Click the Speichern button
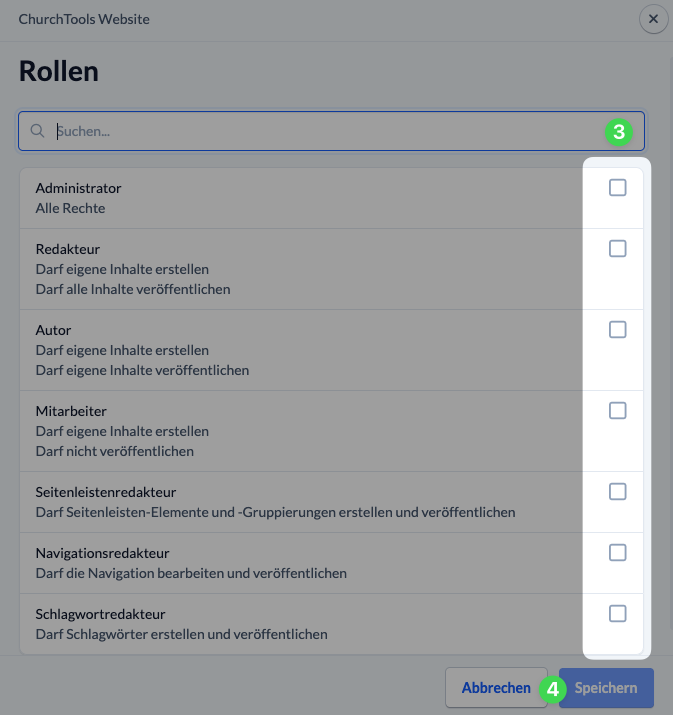Image resolution: width=673 pixels, height=715 pixels. click(x=605, y=688)
